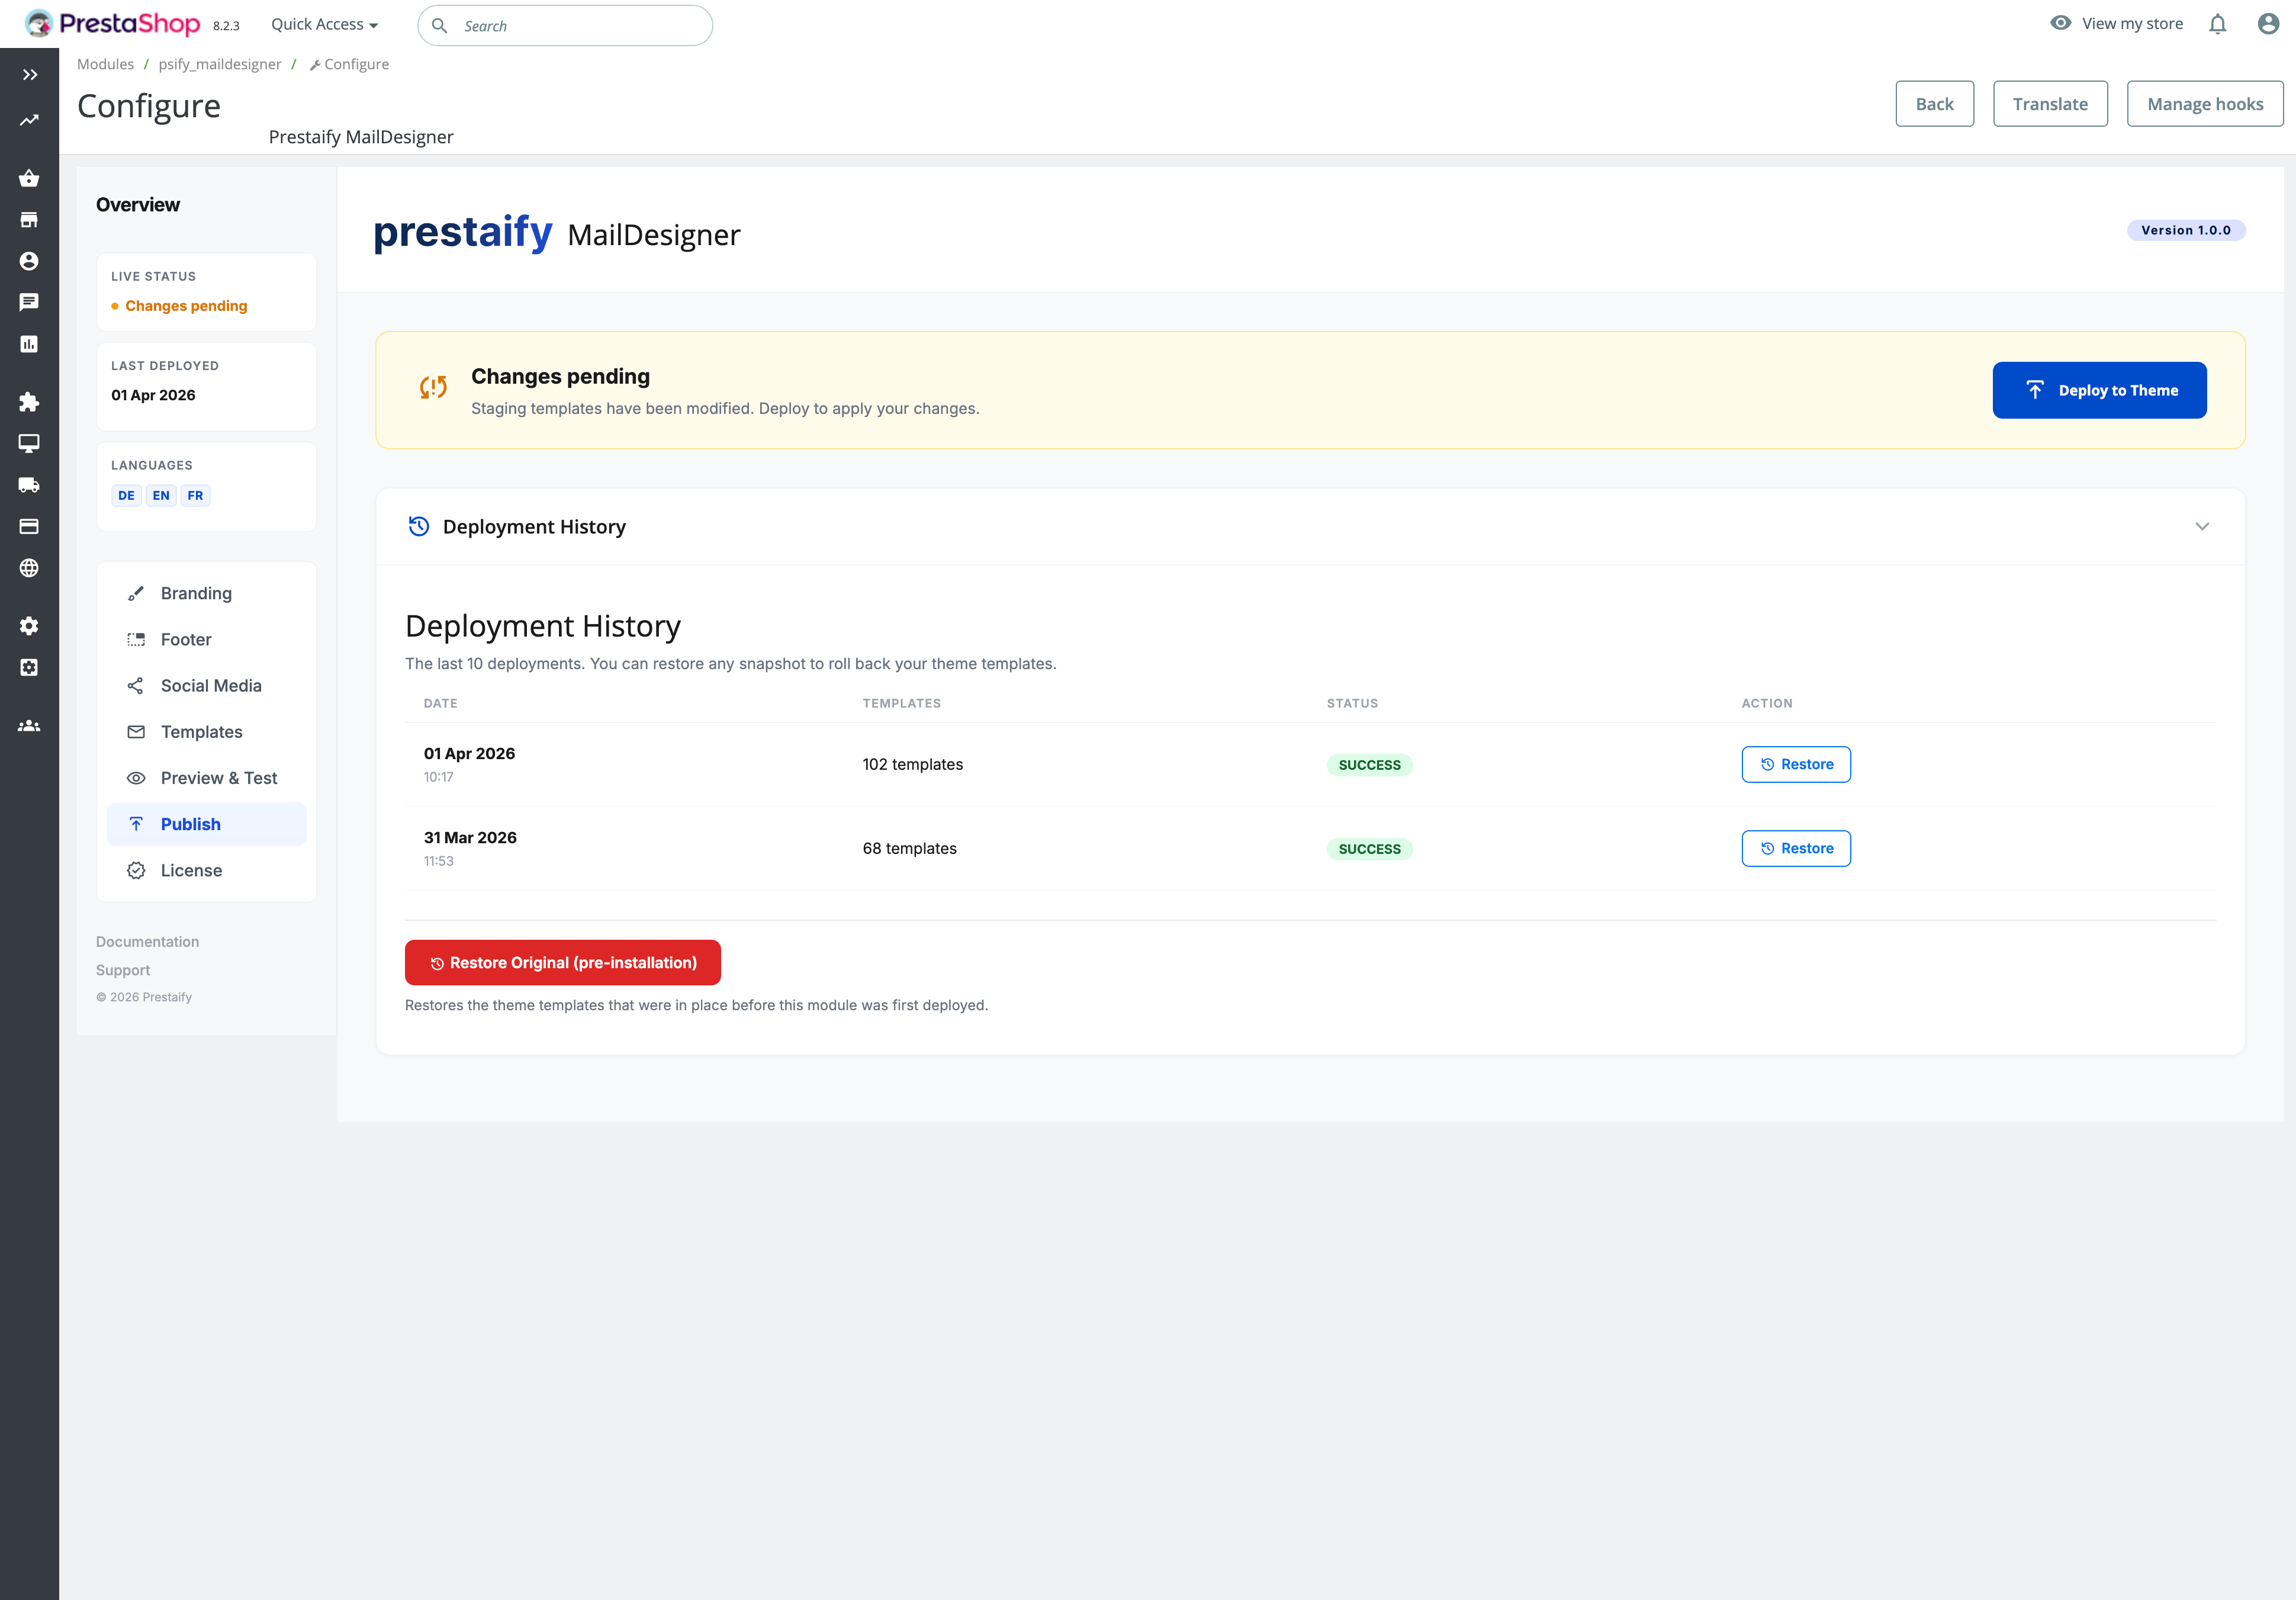The width and height of the screenshot is (2296, 1600).
Task: Click the View my store eye icon
Action: (2060, 23)
